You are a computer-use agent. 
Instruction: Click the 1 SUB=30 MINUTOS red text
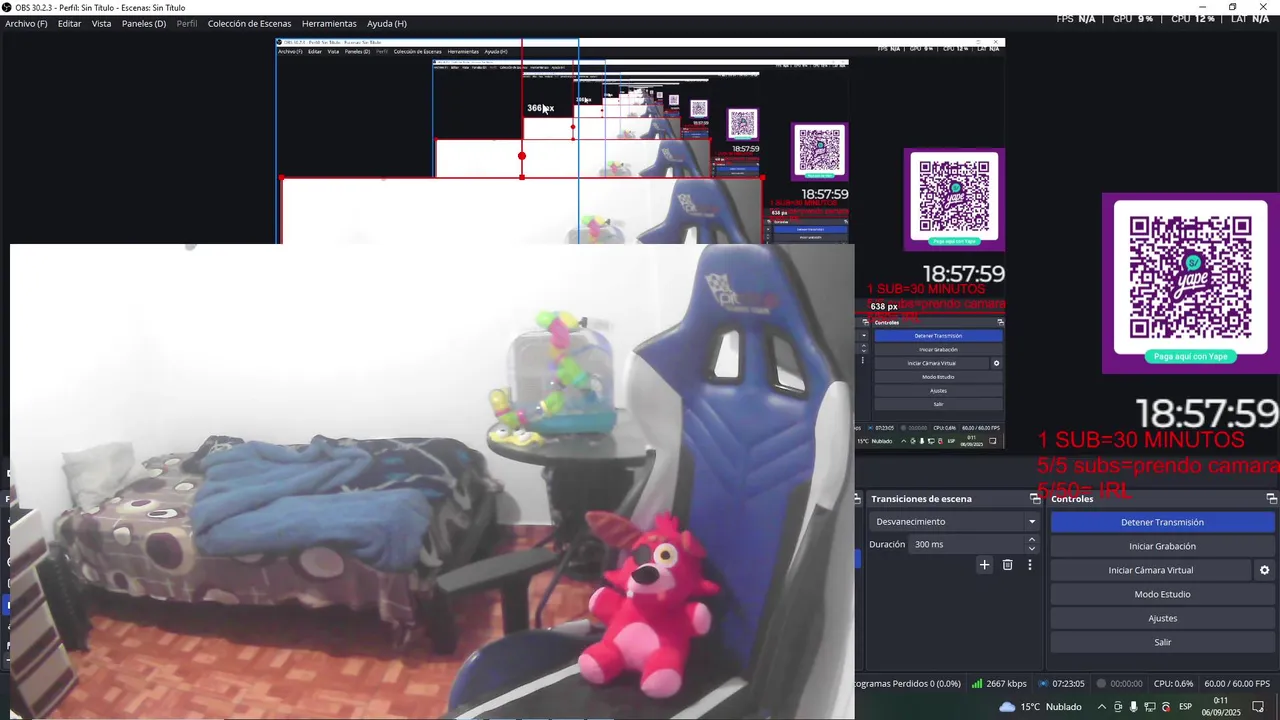tap(1140, 440)
